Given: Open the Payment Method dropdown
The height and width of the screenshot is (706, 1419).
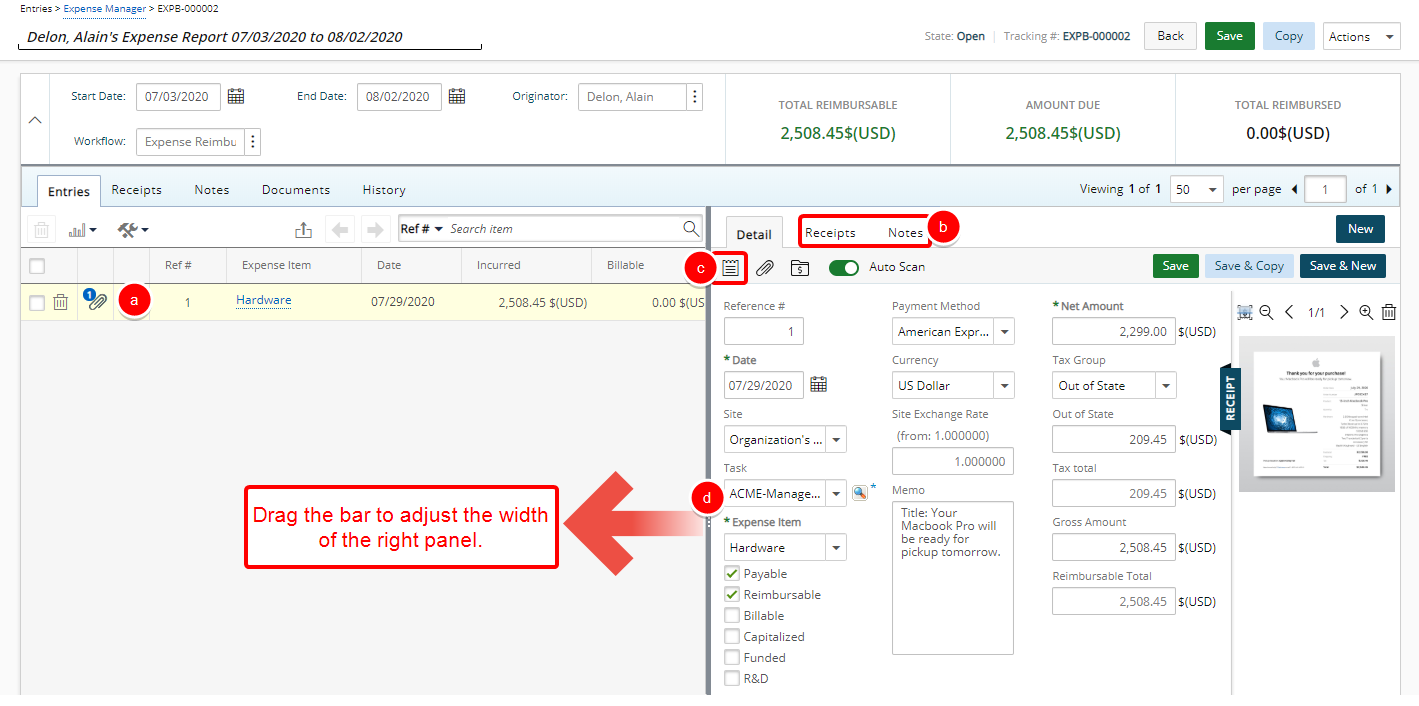Looking at the screenshot, I should pyautogui.click(x=1004, y=331).
